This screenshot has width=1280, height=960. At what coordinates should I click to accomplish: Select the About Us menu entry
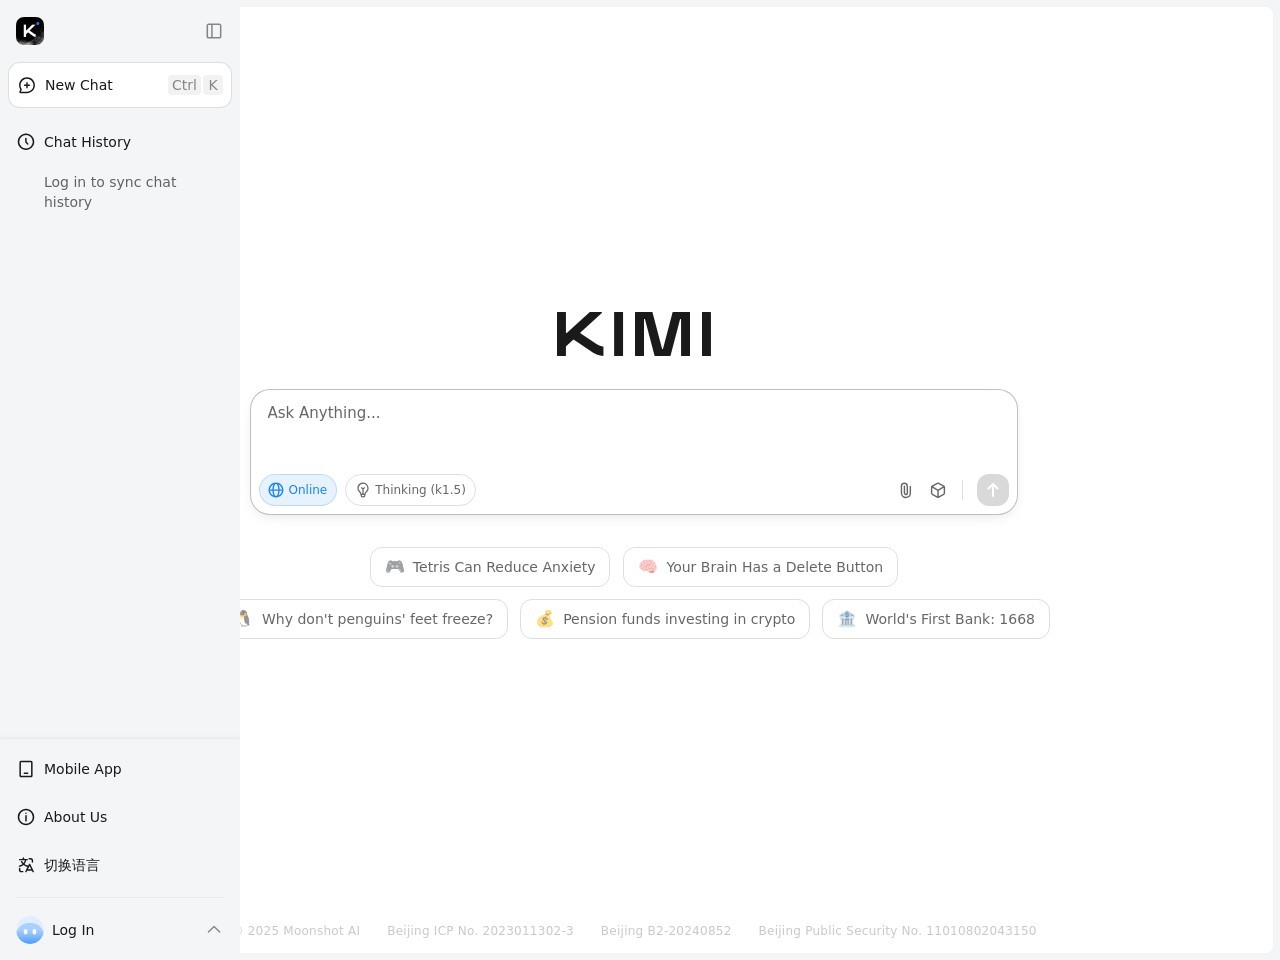coord(75,817)
